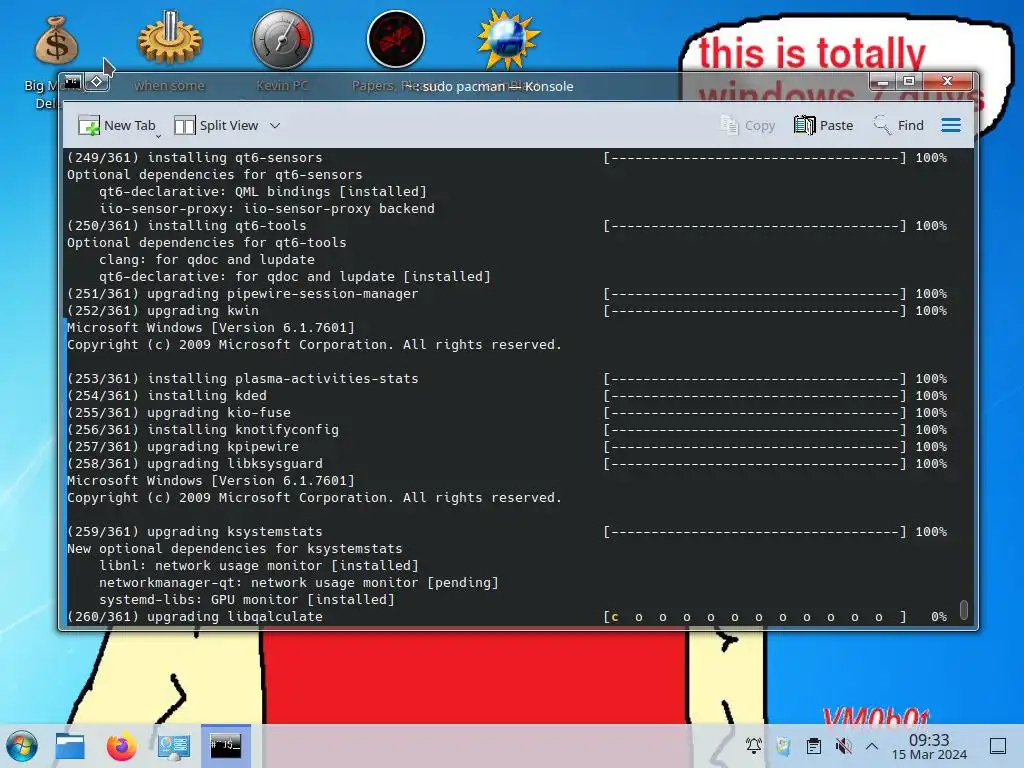This screenshot has height=768, width=1024.
Task: Launch file manager from taskbar
Action: click(70, 746)
